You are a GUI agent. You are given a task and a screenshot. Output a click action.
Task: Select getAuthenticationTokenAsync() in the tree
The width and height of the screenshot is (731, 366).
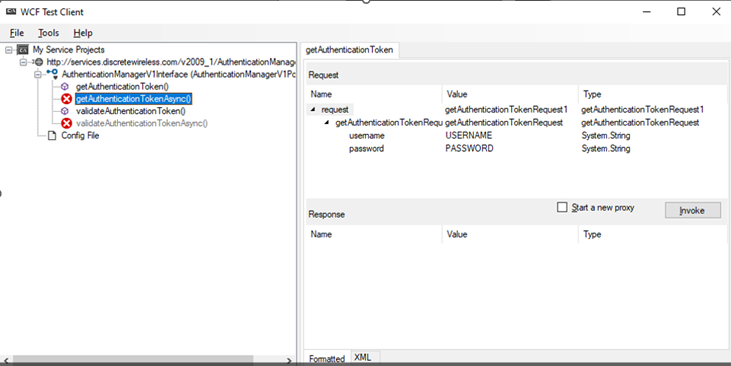coord(133,99)
